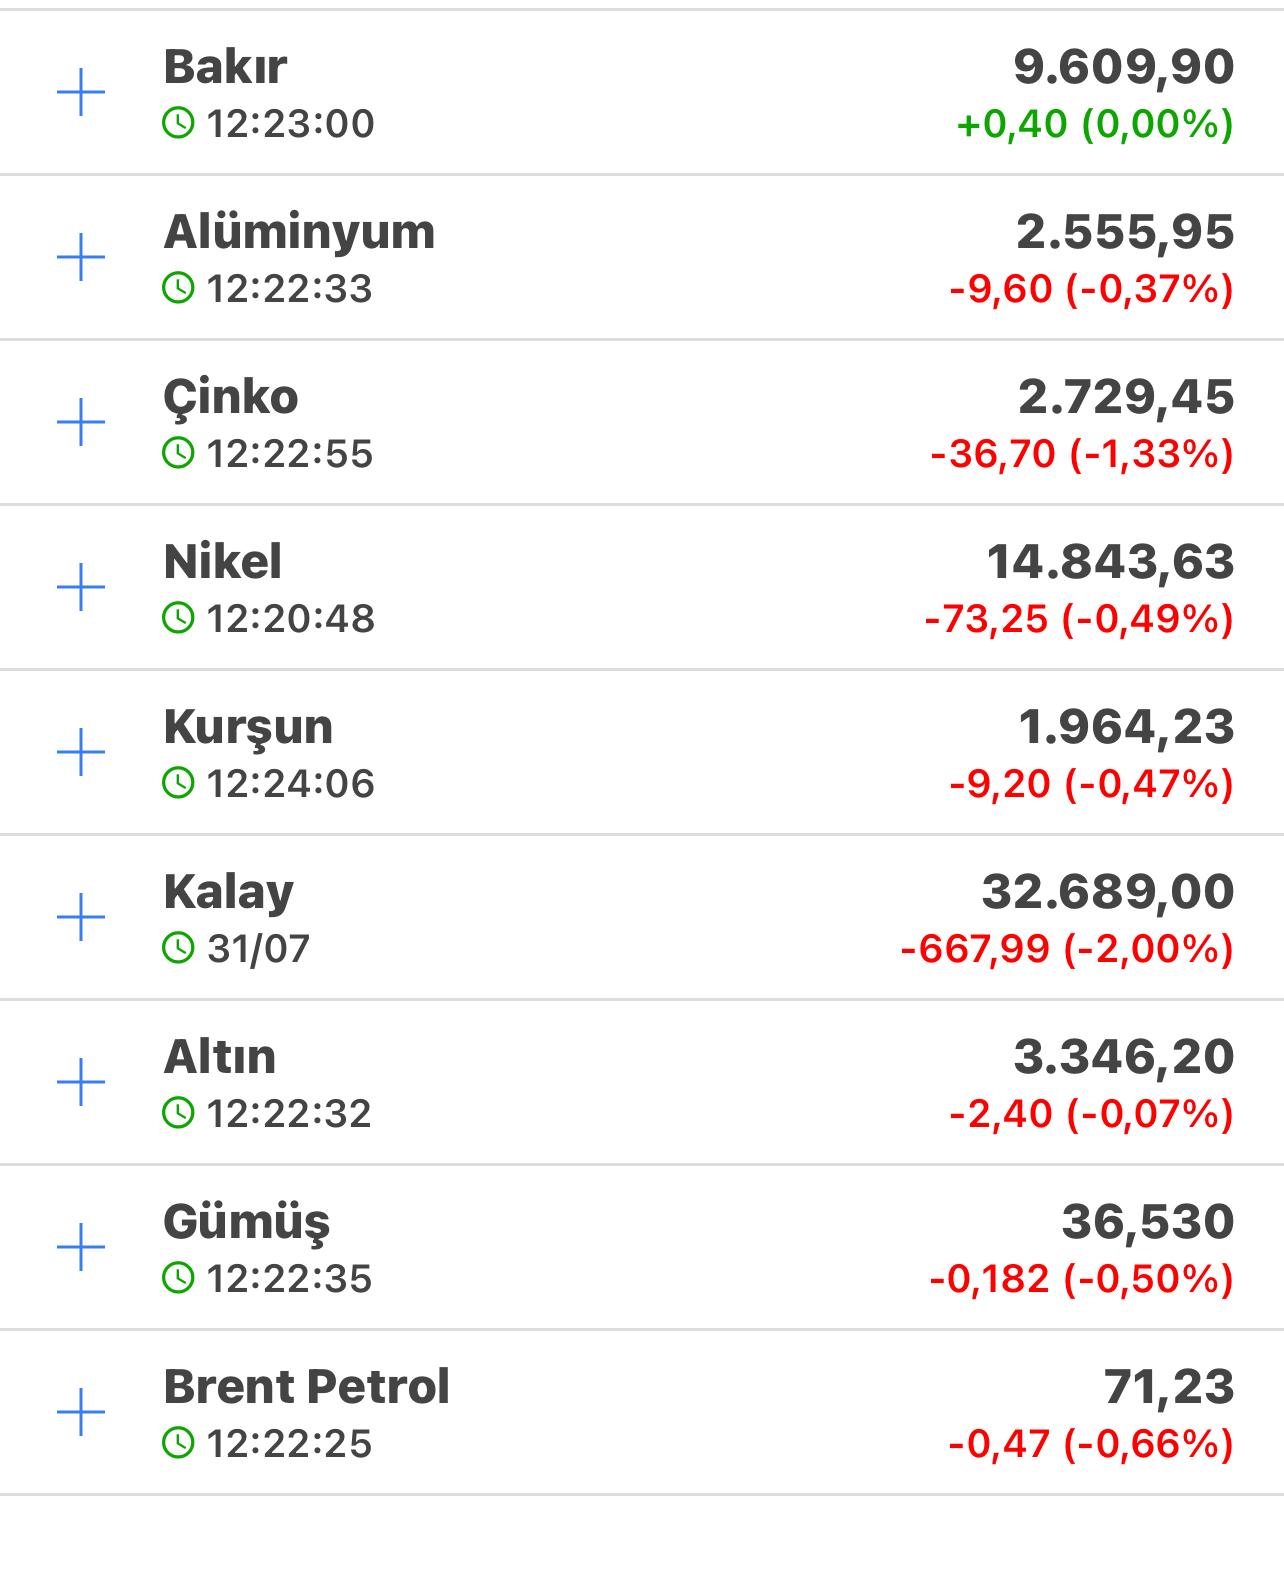Tap Nikel change -73,25 (-0,49%)
Image resolution: width=1284 pixels, height=1584 pixels.
click(1079, 620)
